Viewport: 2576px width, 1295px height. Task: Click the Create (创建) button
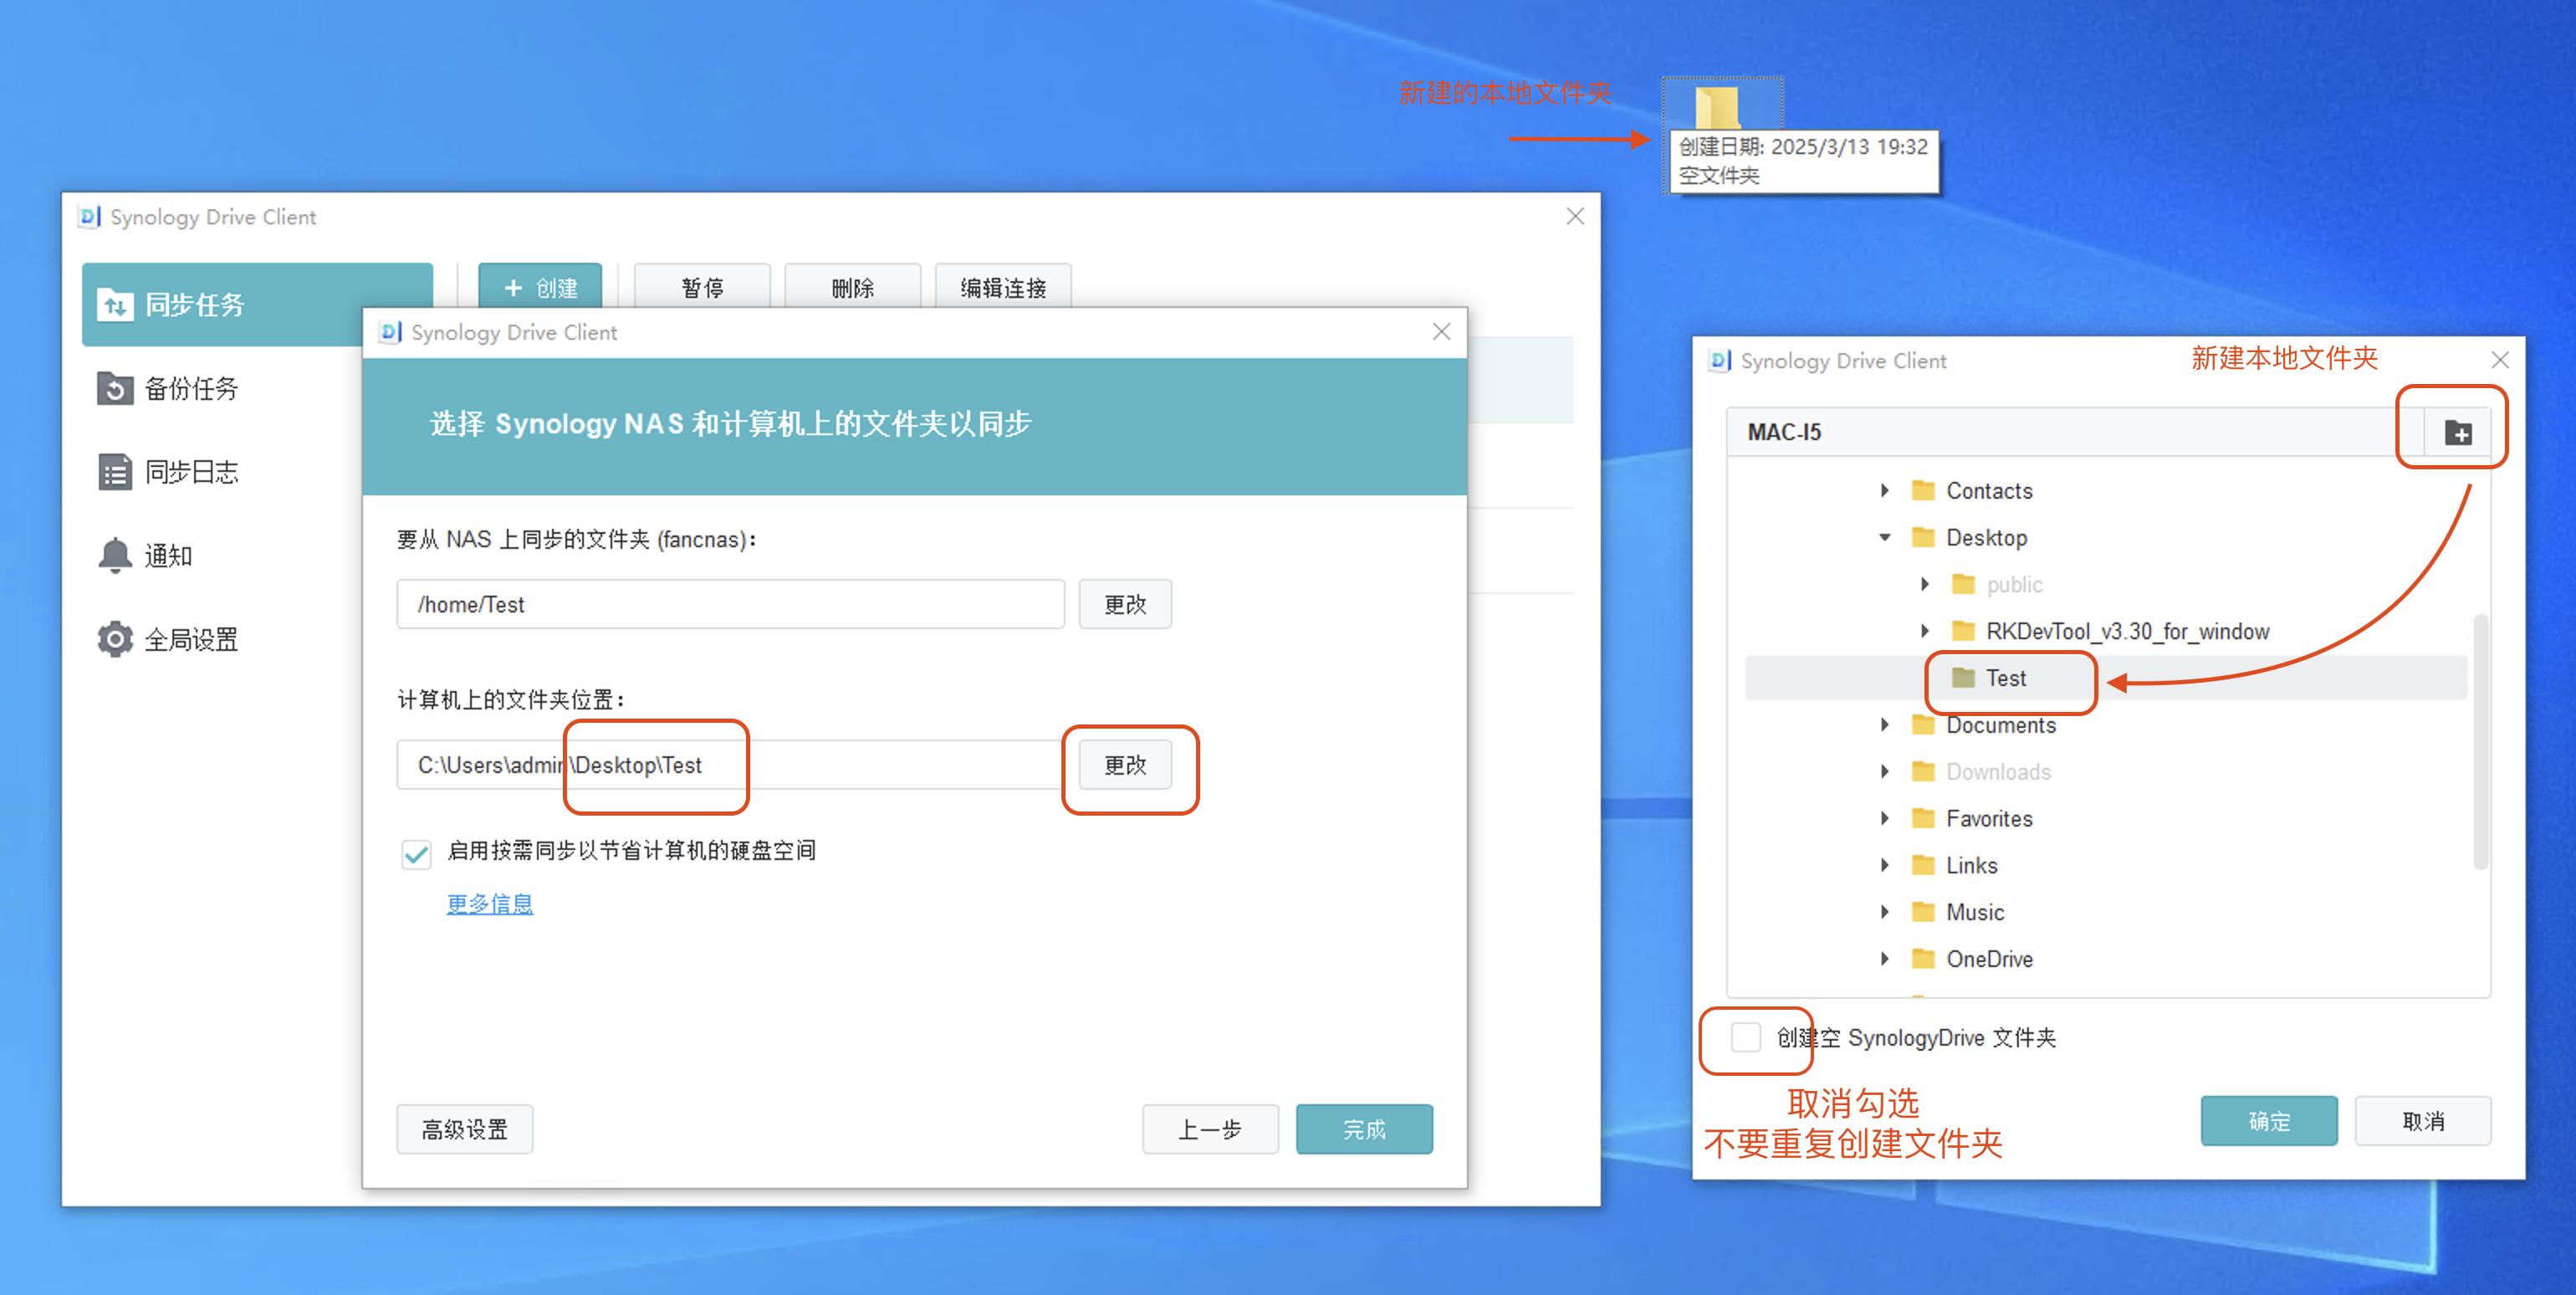coord(540,287)
